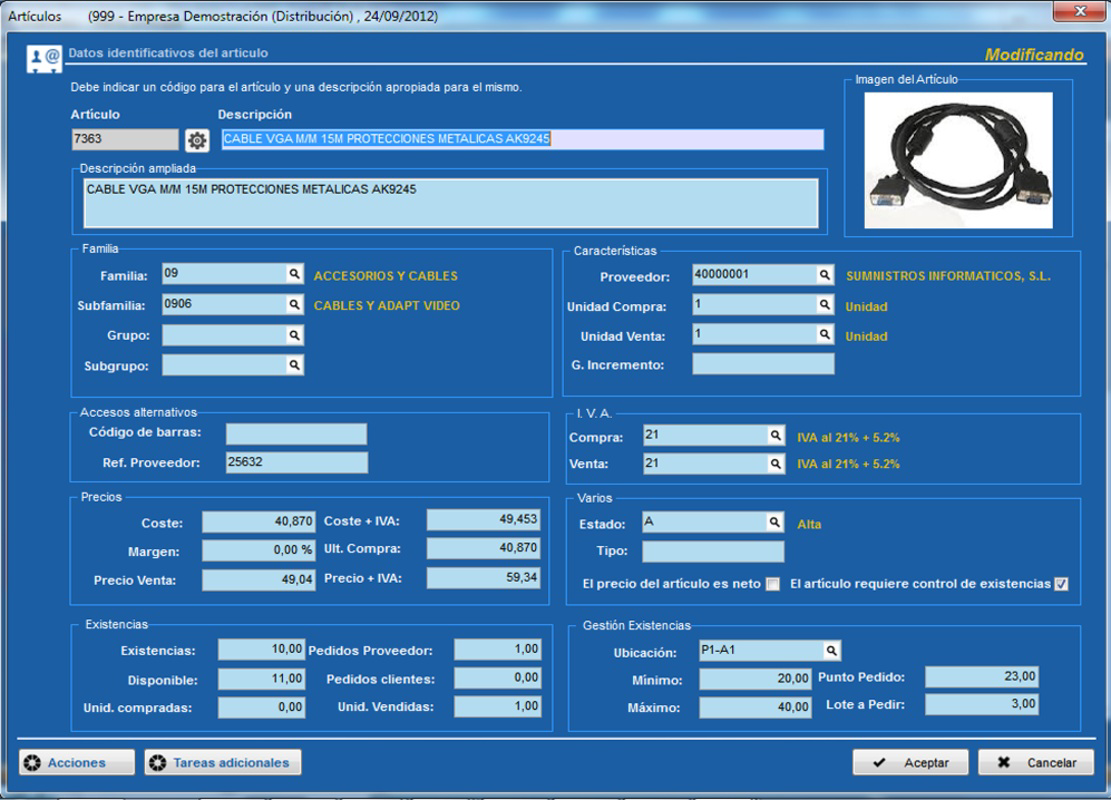This screenshot has height=800, width=1111.
Task: Open the Acciones menu button
Action: coord(77,762)
